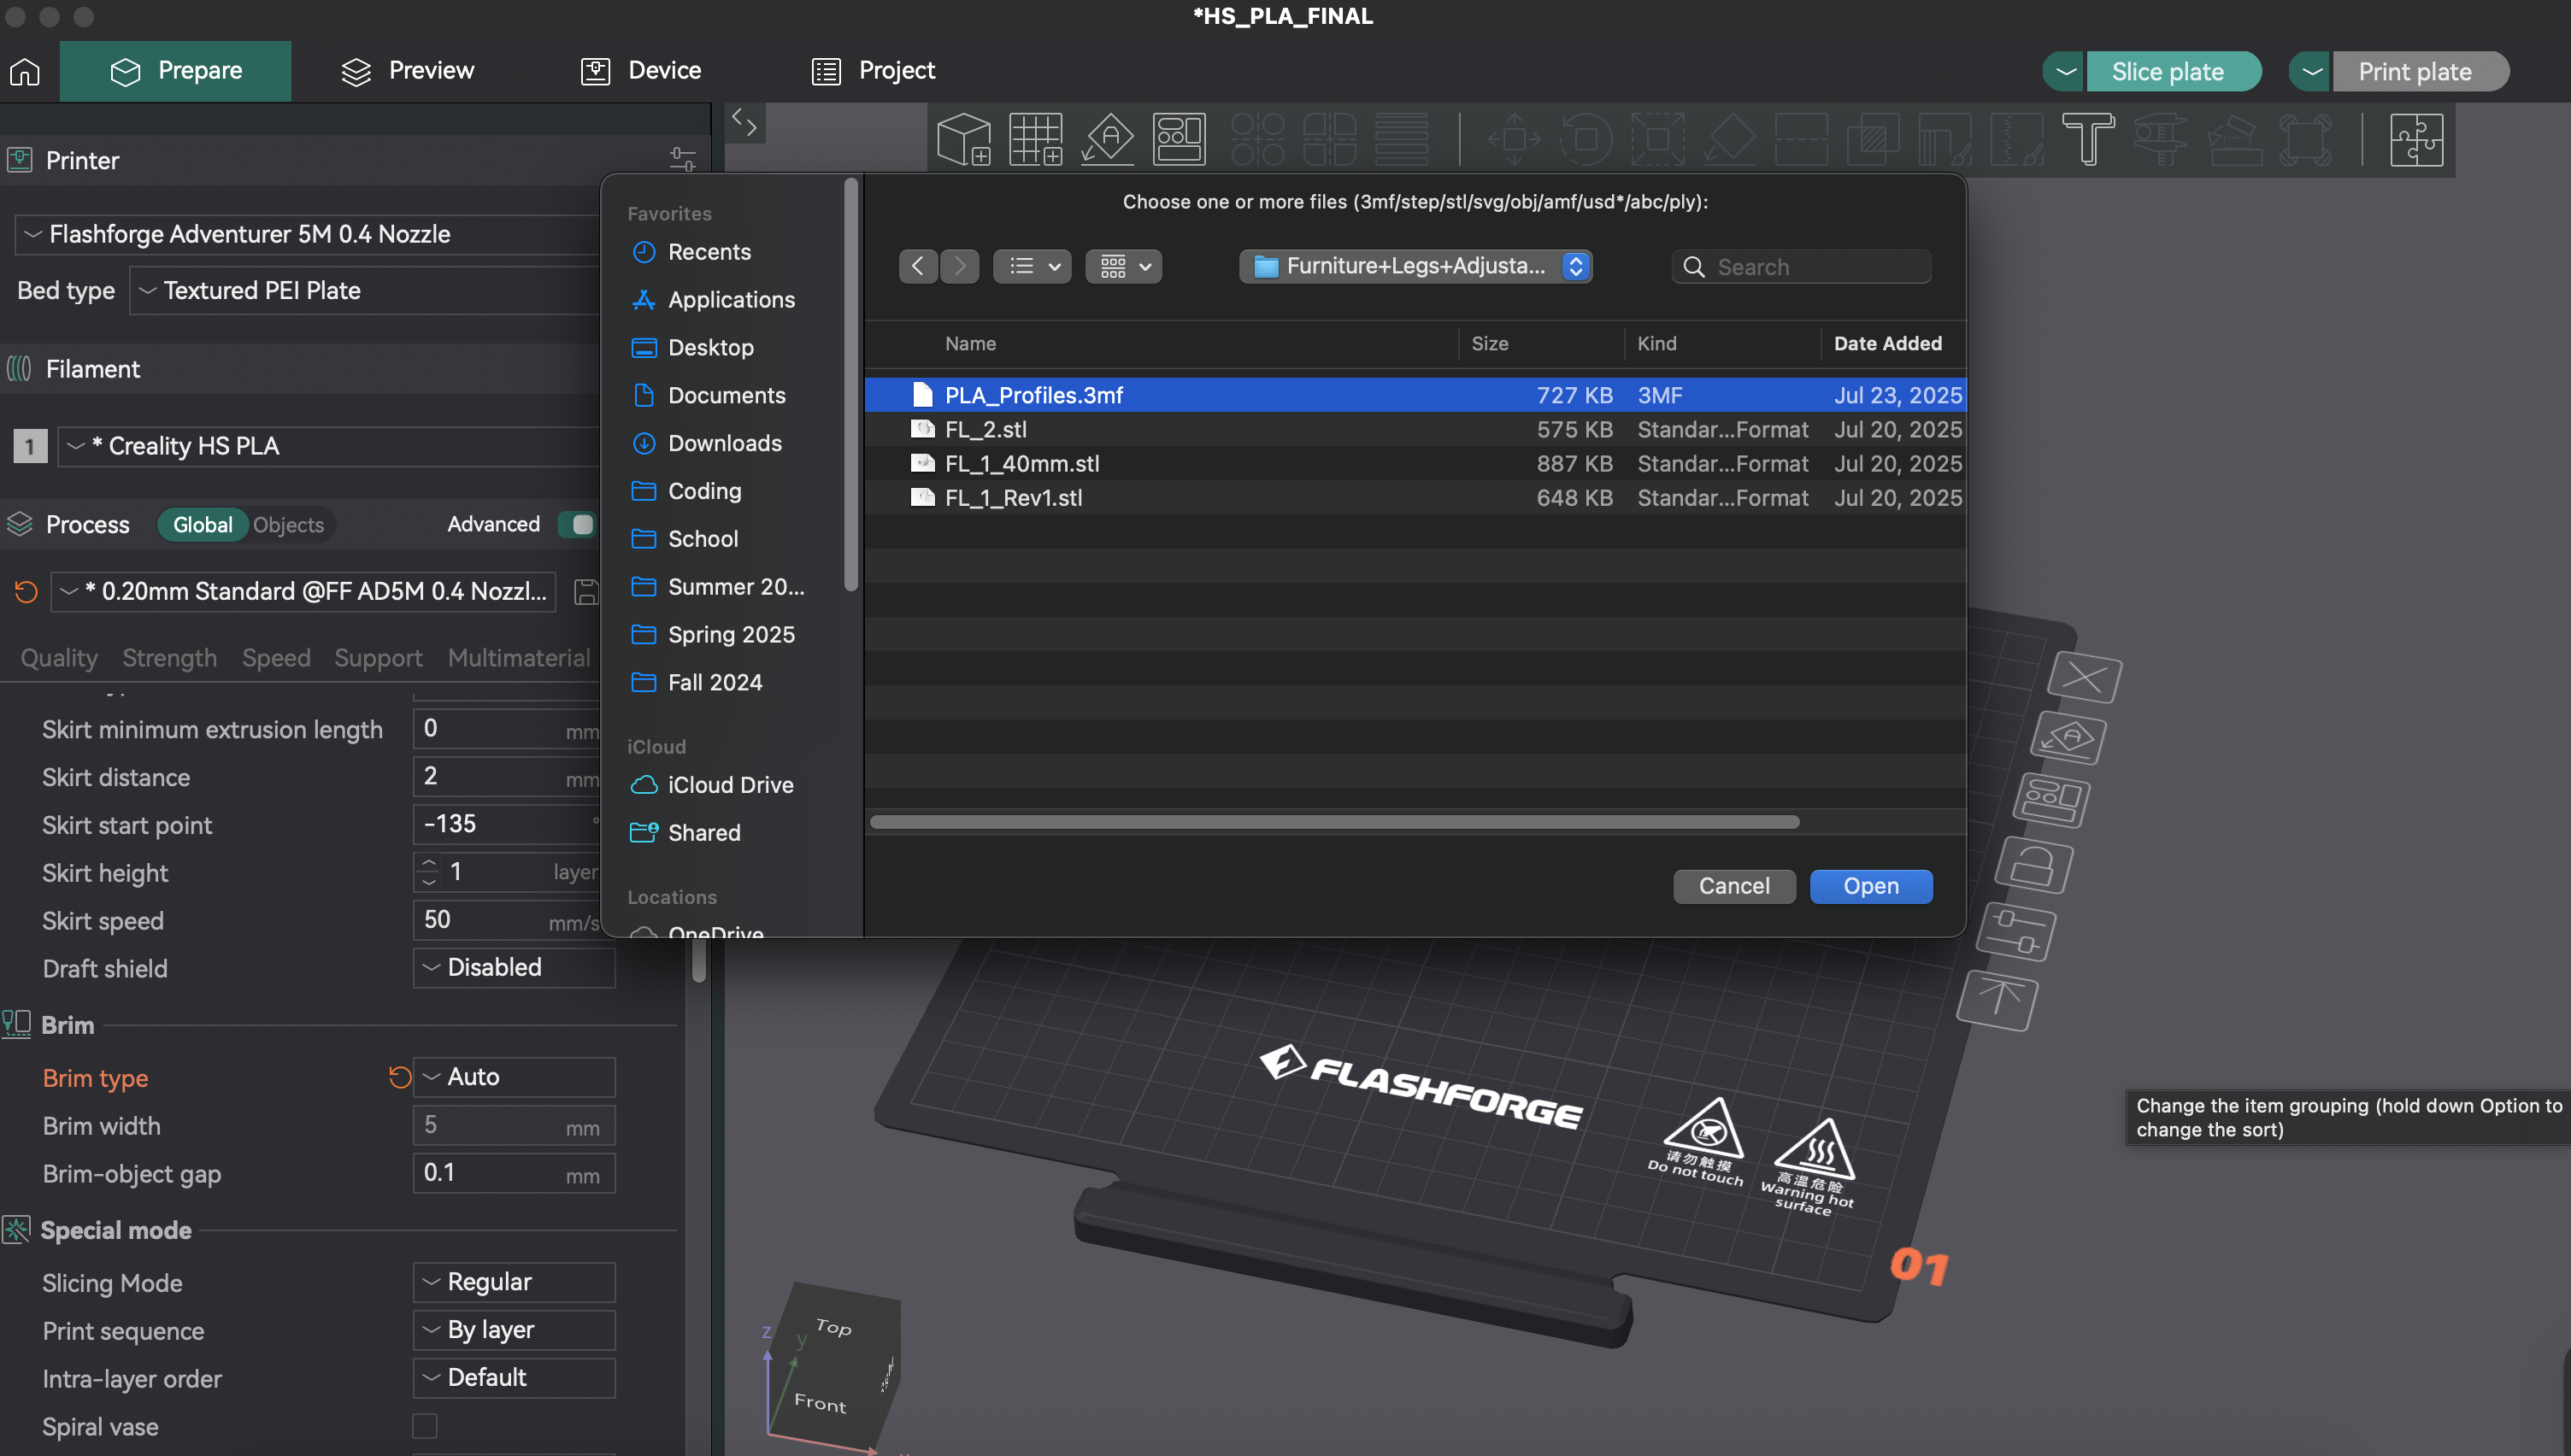The image size is (2571, 1456).
Task: Reset process preset with orange undo icon
Action: click(x=27, y=592)
